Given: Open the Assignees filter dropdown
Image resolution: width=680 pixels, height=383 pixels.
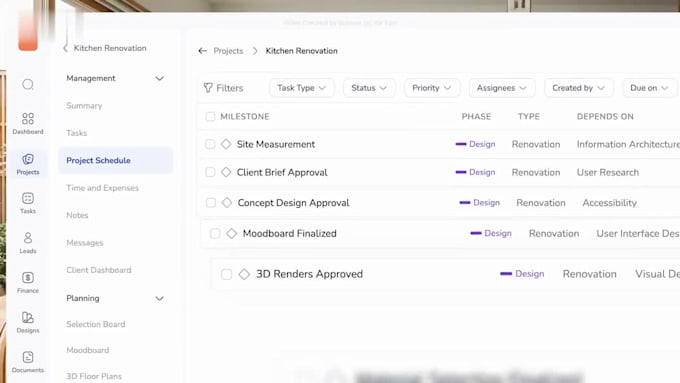Looking at the screenshot, I should pyautogui.click(x=501, y=88).
